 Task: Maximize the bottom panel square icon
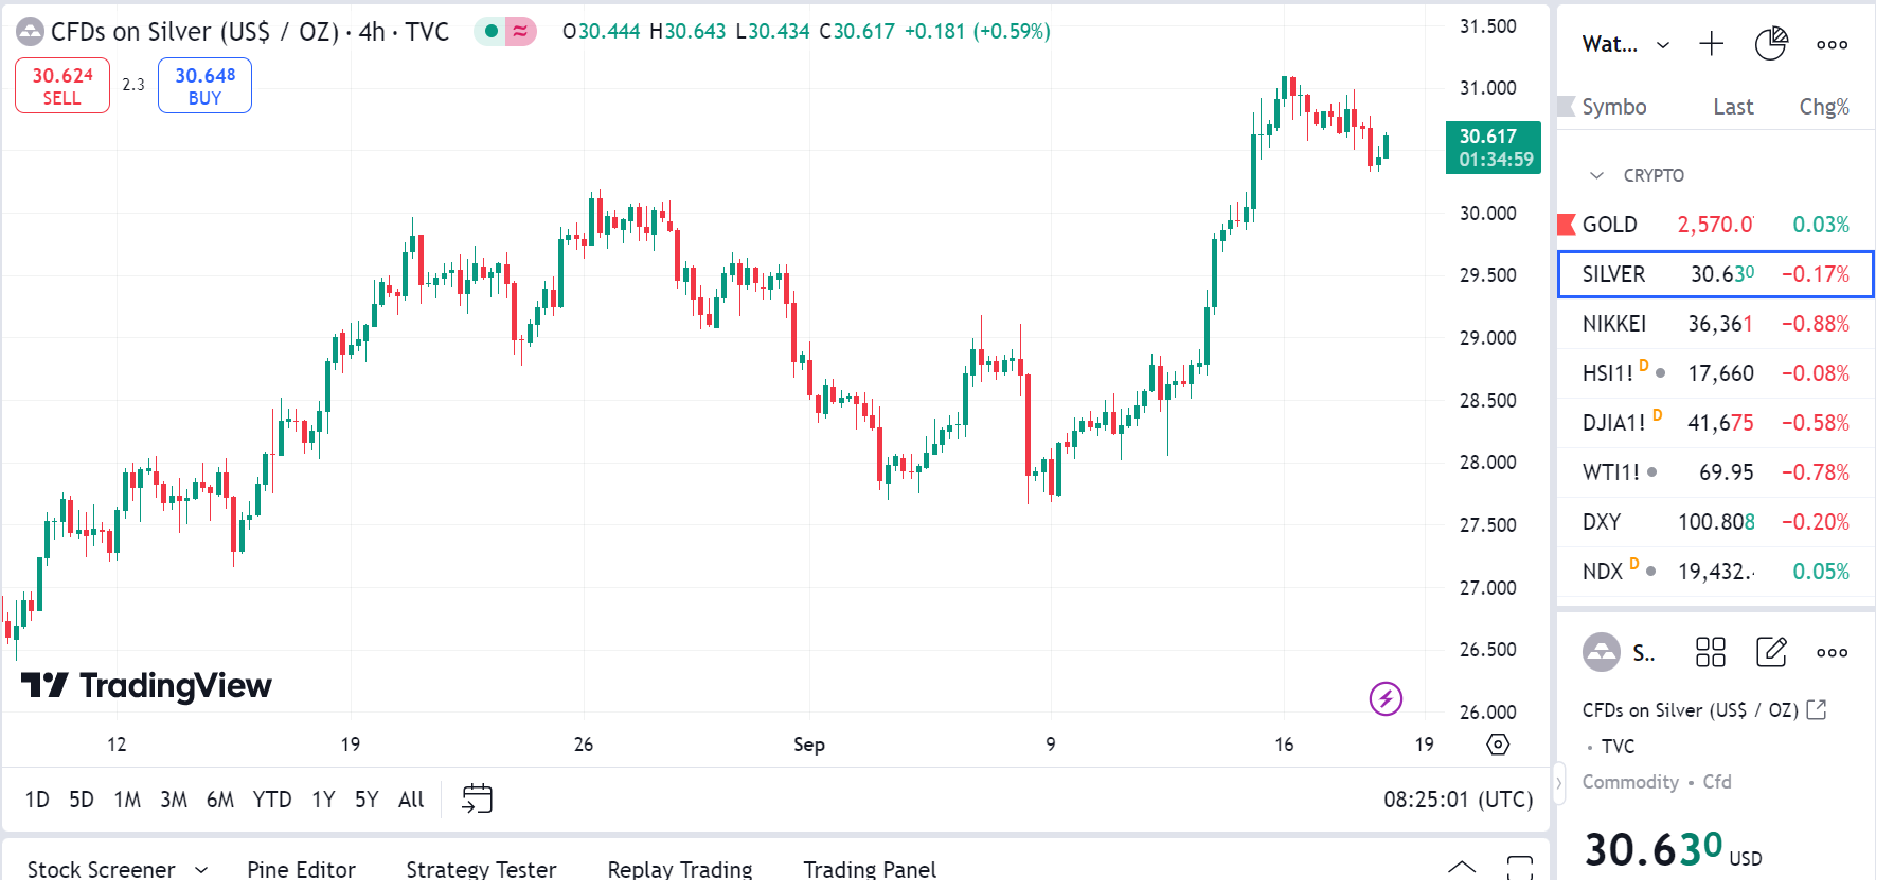pos(1519,867)
